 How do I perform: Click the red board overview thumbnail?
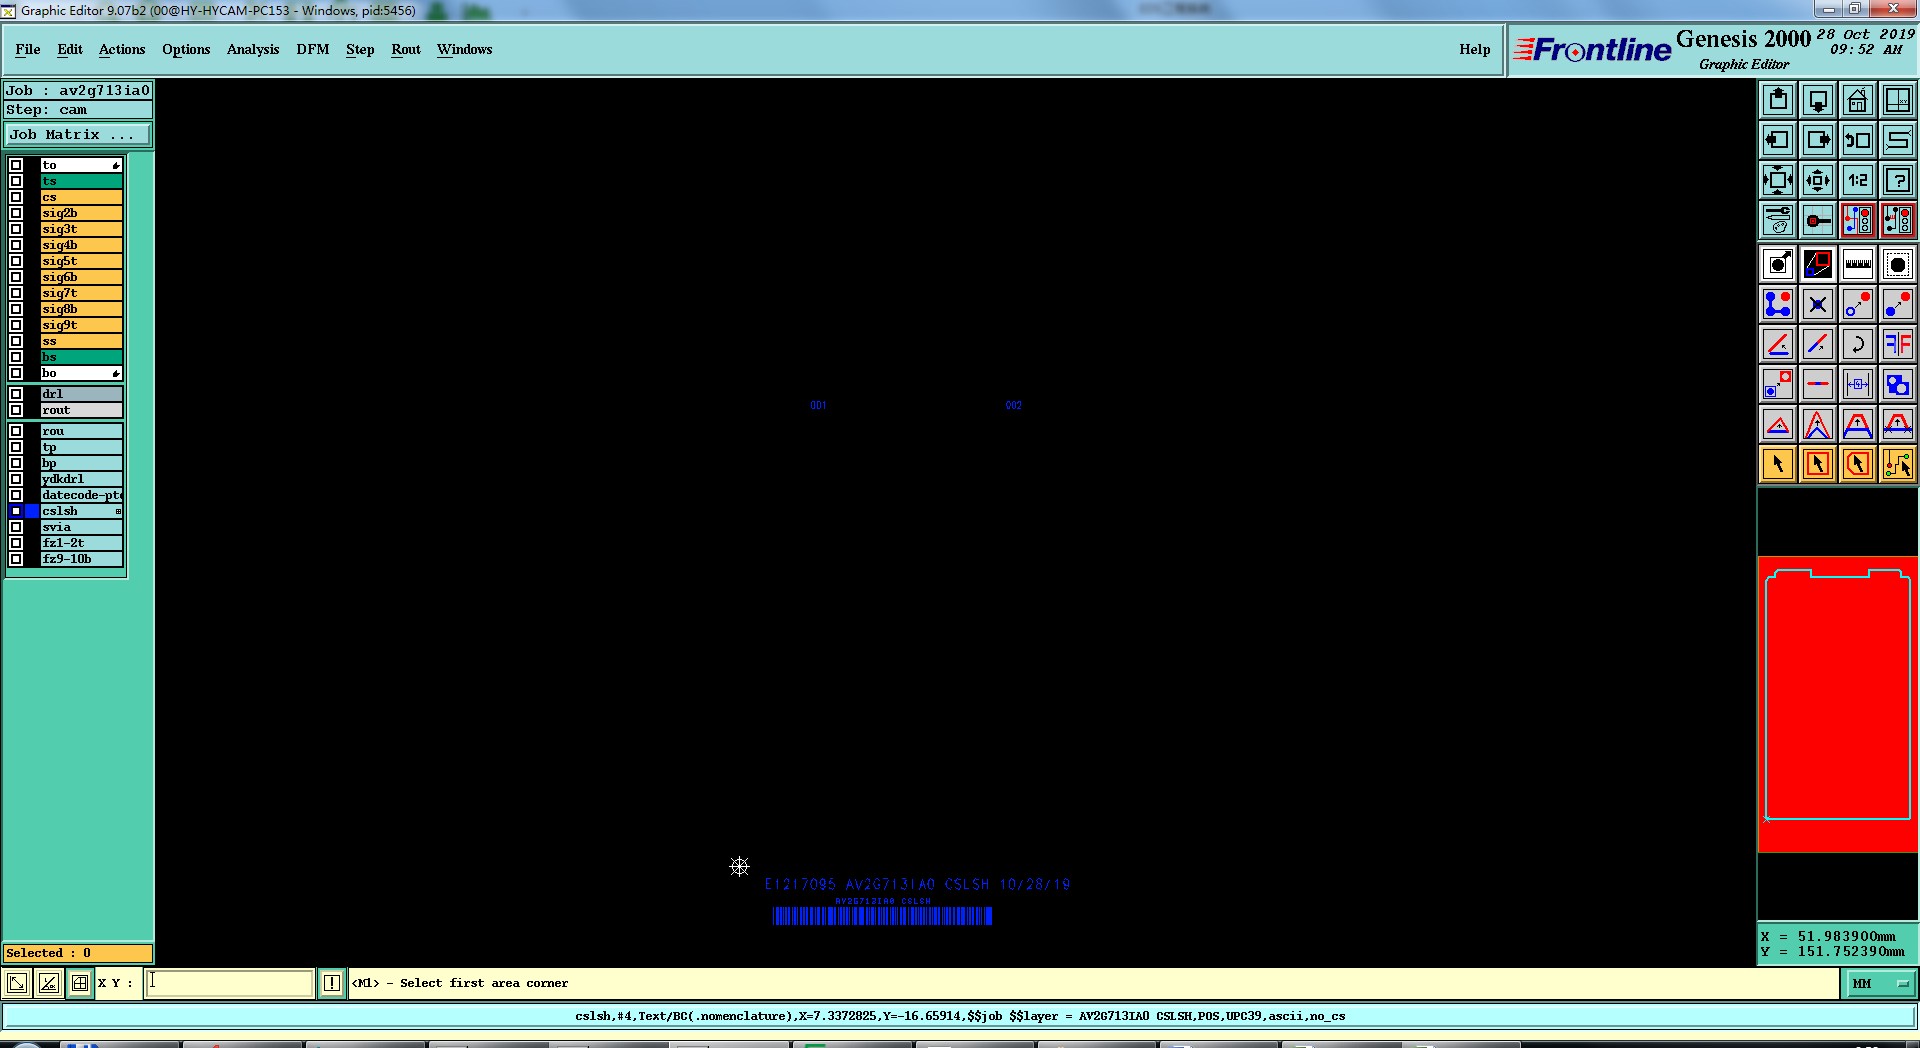pyautogui.click(x=1838, y=704)
